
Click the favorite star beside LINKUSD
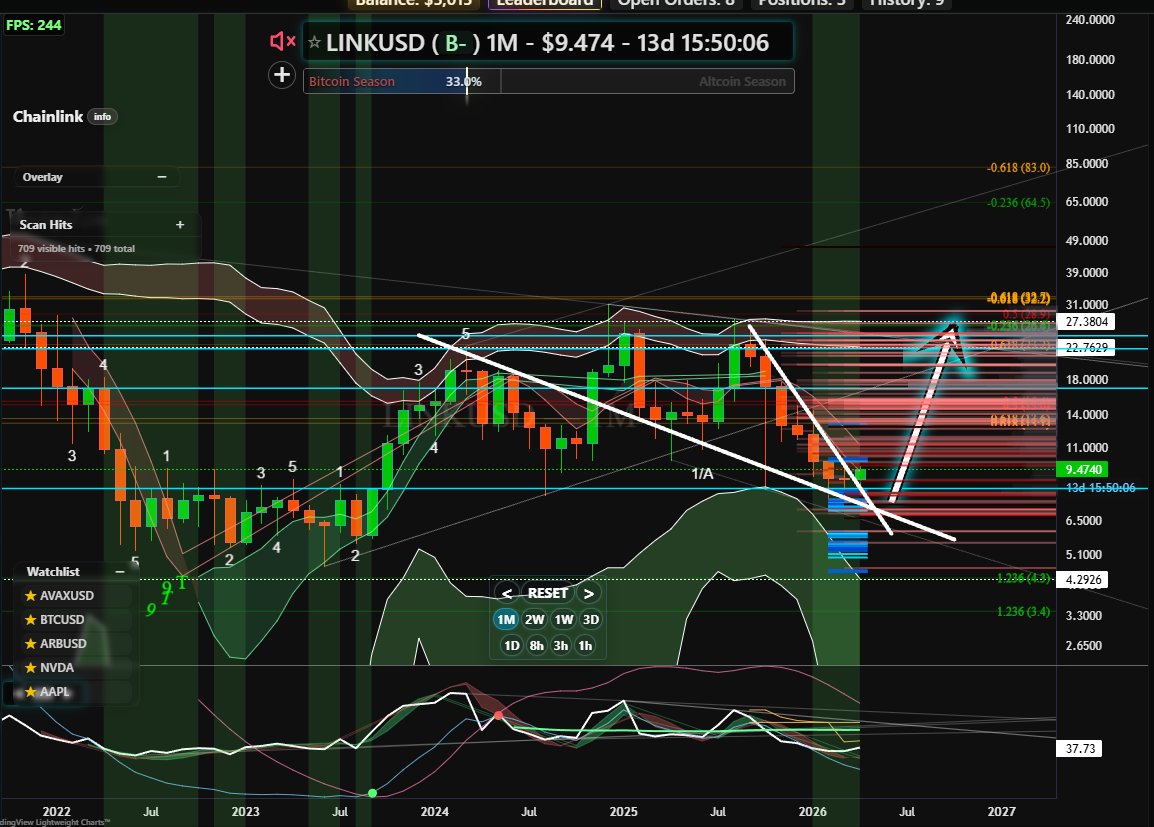coord(314,42)
